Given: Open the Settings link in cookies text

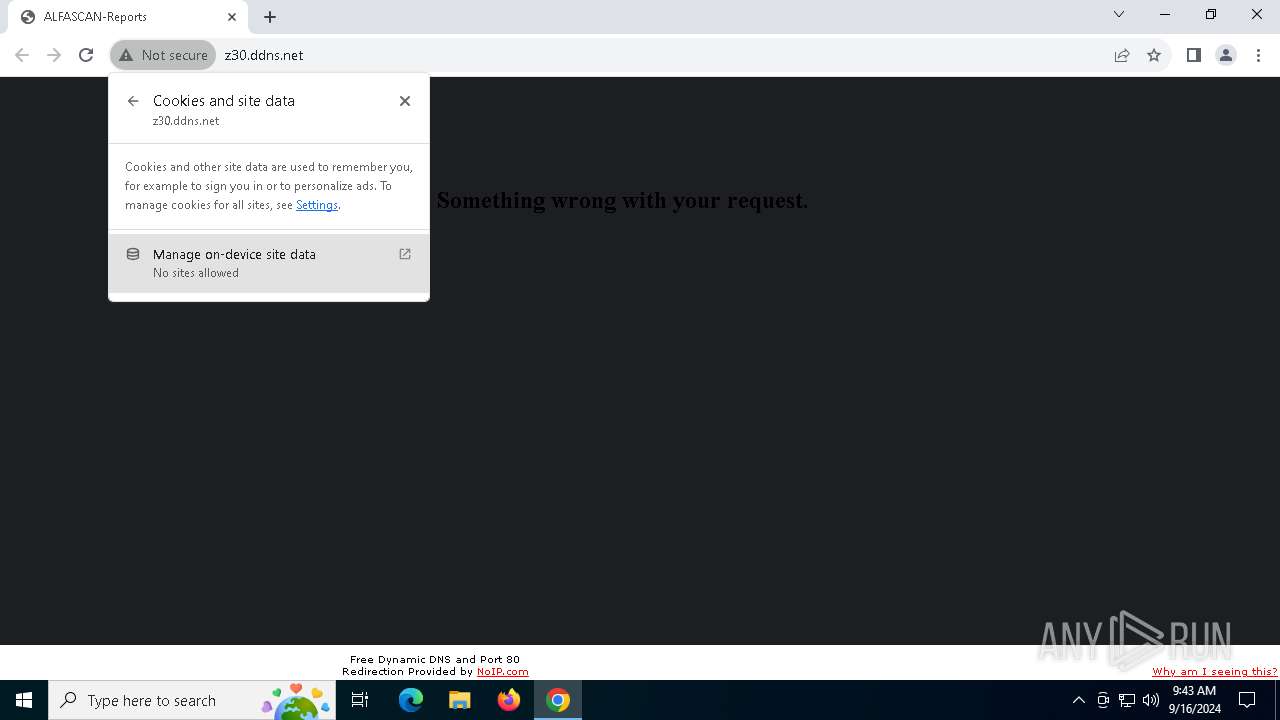Looking at the screenshot, I should pyautogui.click(x=317, y=205).
